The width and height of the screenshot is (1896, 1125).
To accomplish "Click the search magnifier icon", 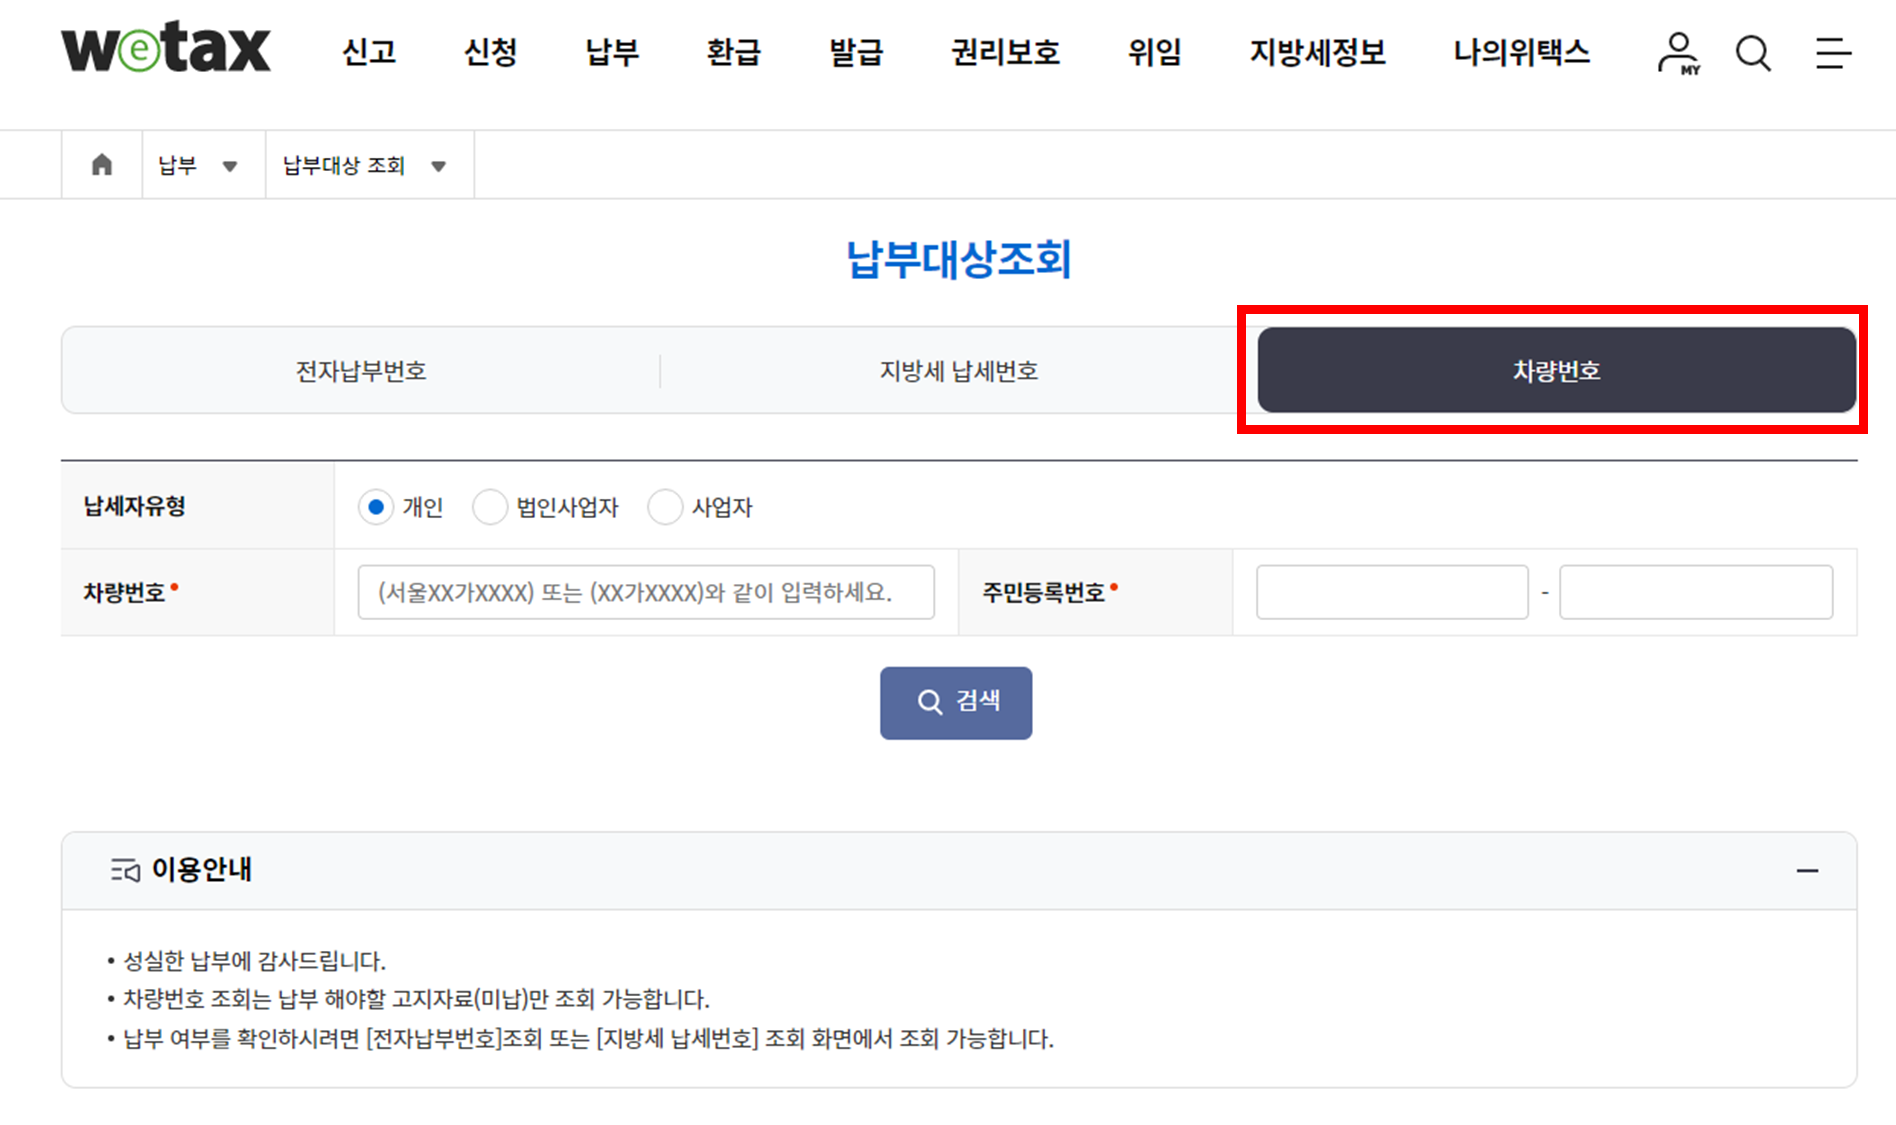I will [x=1752, y=53].
